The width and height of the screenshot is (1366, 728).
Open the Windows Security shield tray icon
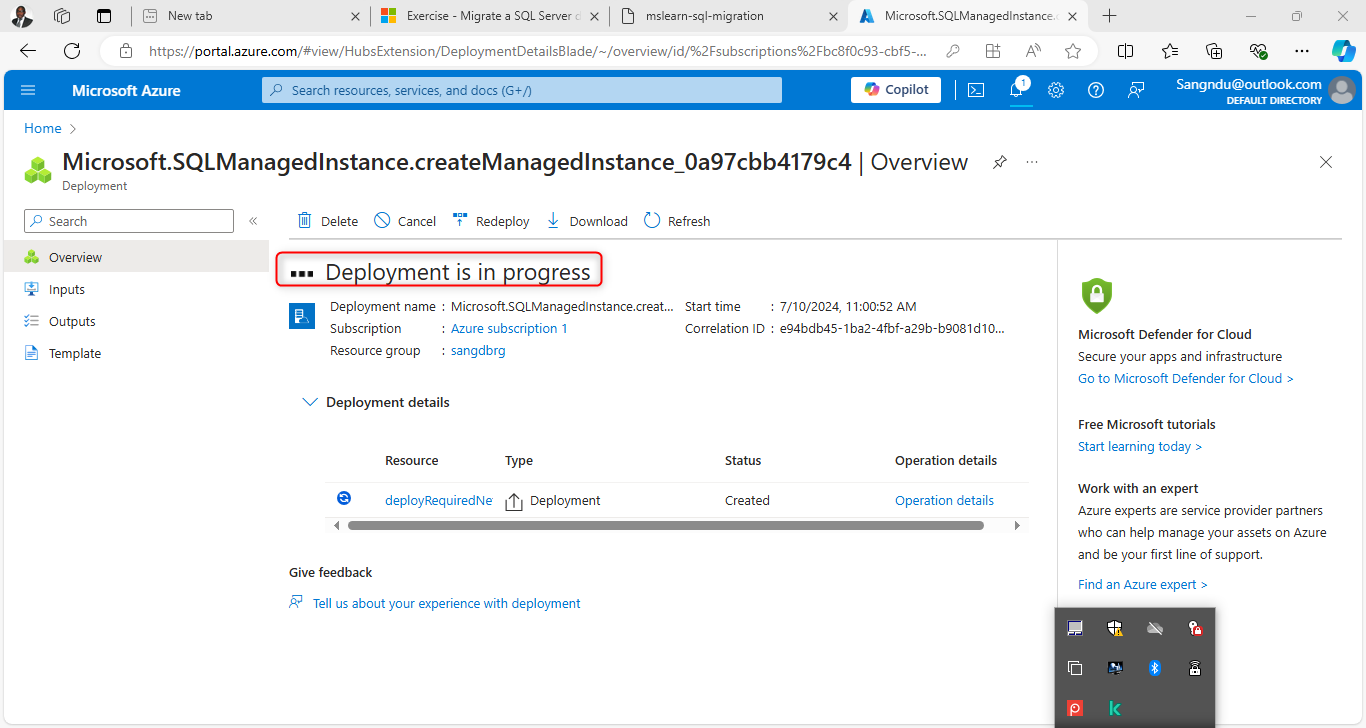pos(1115,628)
